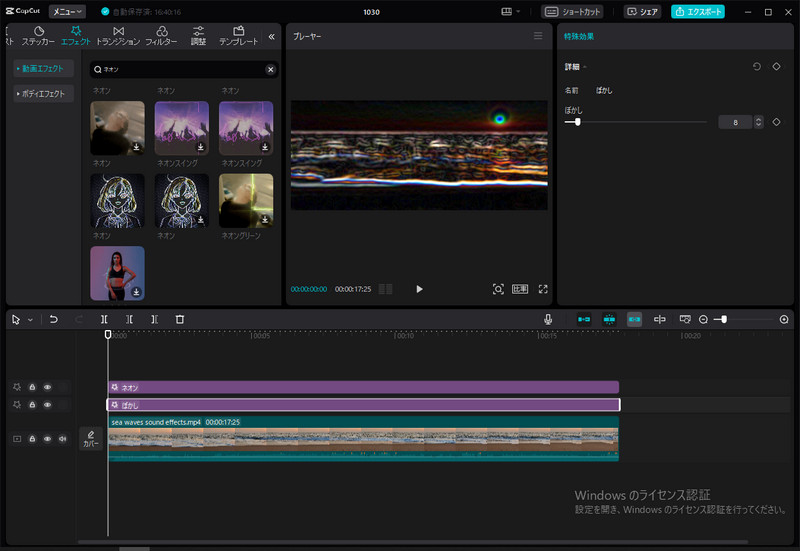This screenshot has width=800, height=551.
Task: Select the ネオン effect clip in the timeline
Action: pyautogui.click(x=363, y=387)
